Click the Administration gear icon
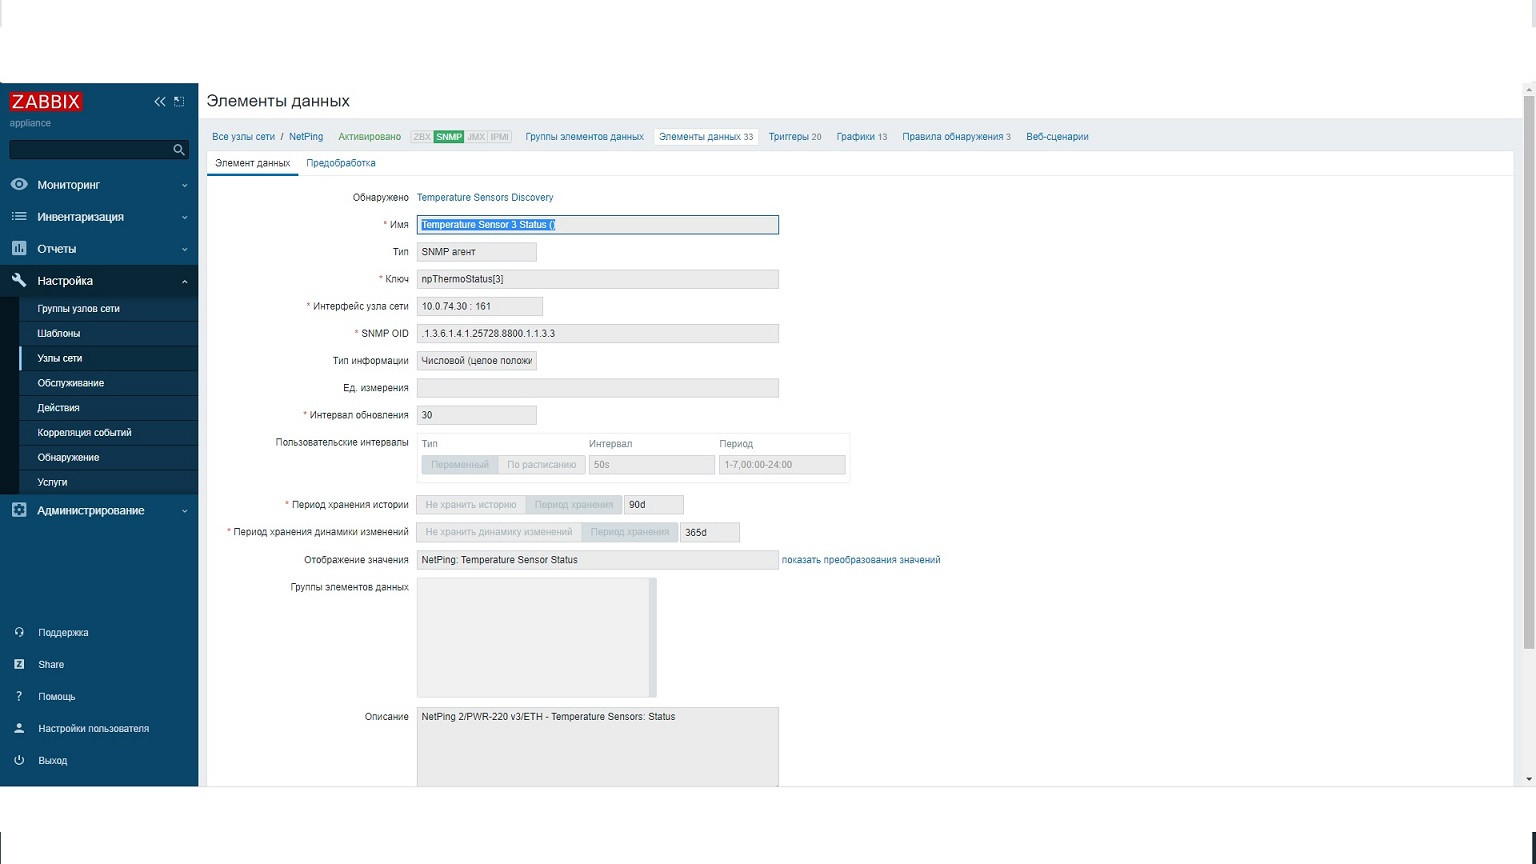This screenshot has width=1536, height=864. [19, 510]
